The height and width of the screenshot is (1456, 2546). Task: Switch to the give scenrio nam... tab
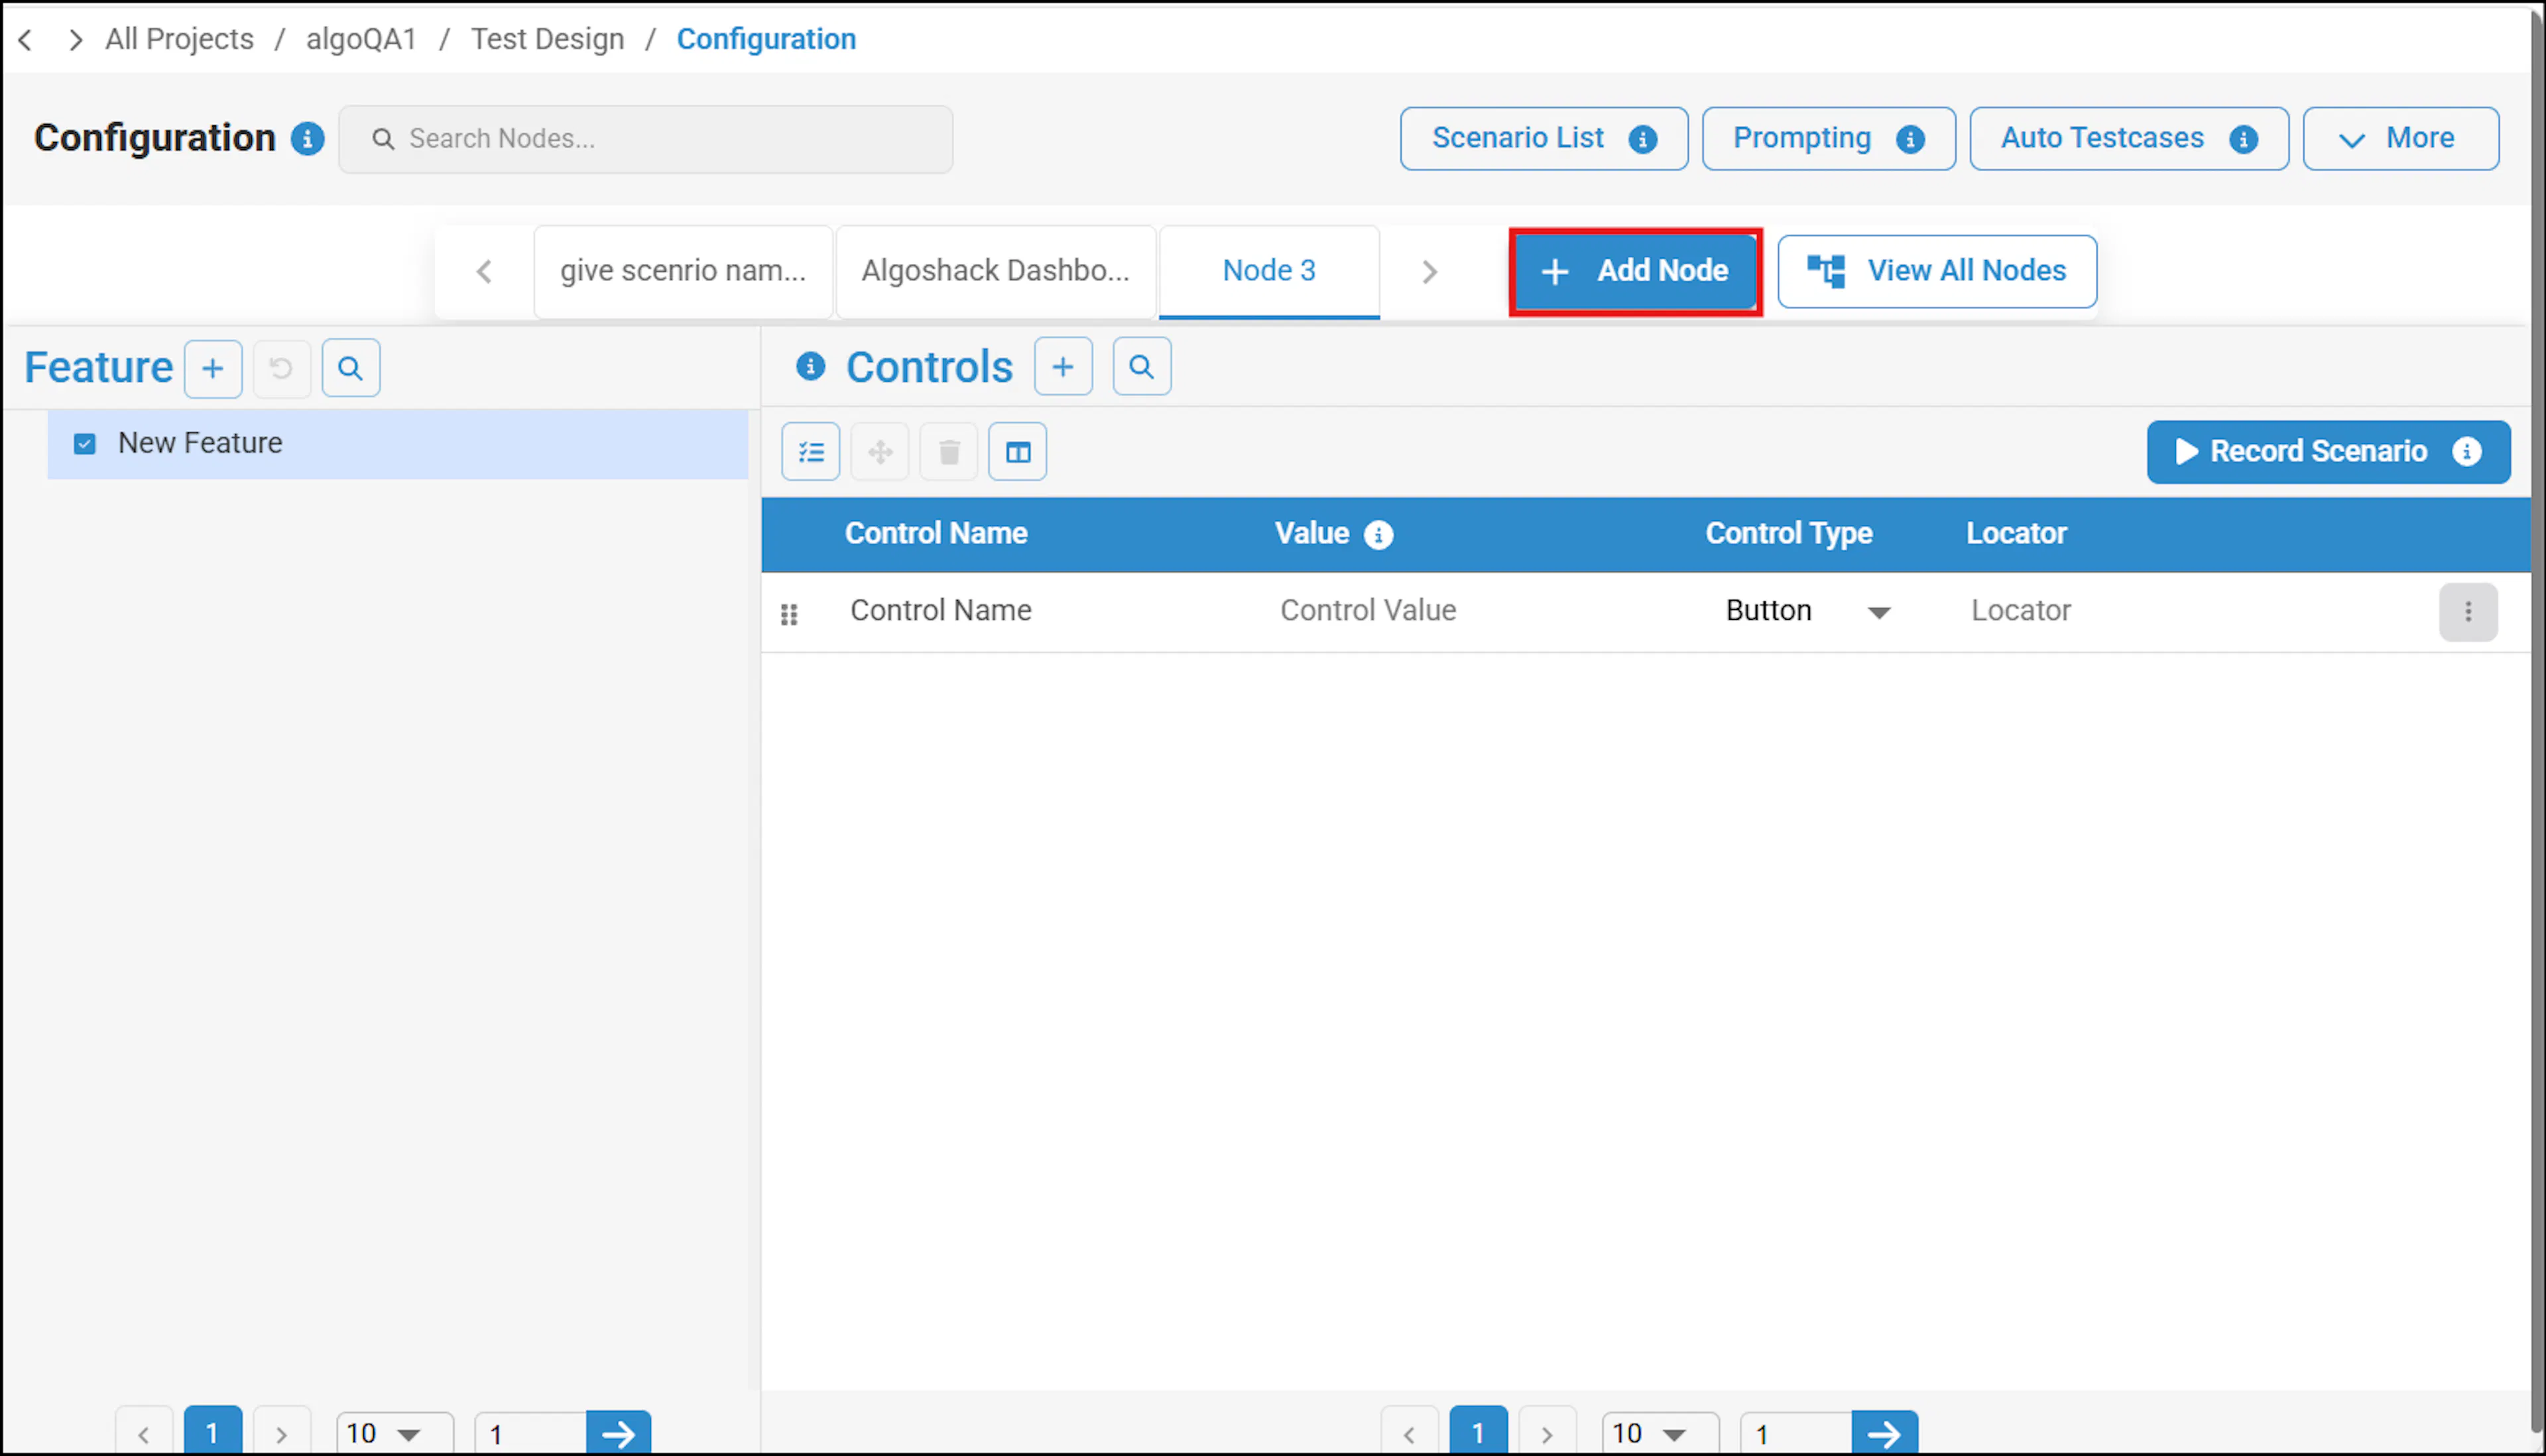click(683, 271)
